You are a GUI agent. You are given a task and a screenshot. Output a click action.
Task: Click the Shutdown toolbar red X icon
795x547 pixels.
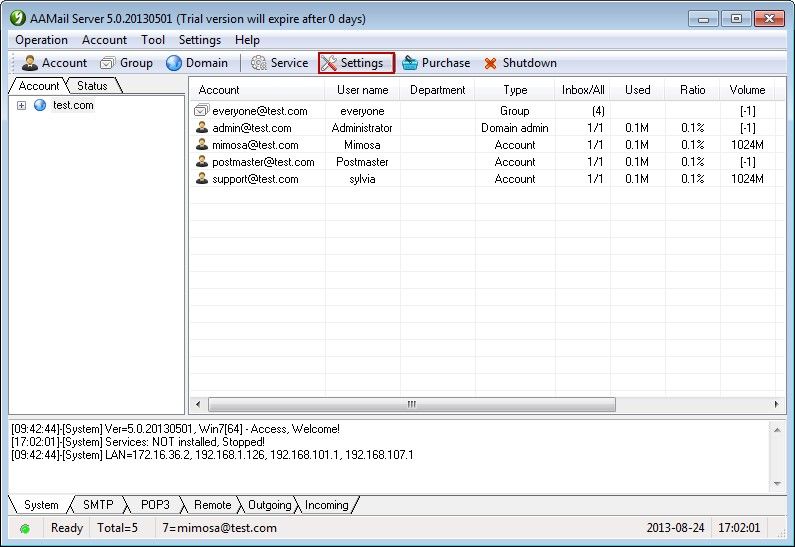(x=490, y=63)
